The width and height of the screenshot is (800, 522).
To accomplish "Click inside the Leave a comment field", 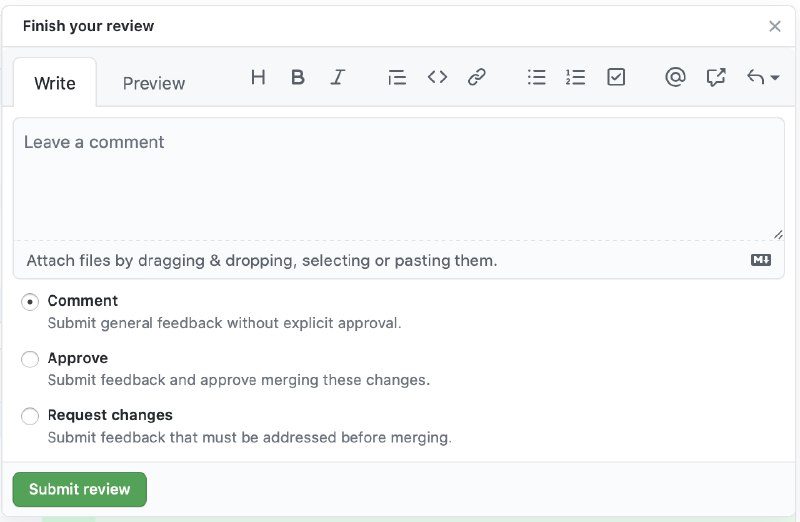I will point(398,179).
